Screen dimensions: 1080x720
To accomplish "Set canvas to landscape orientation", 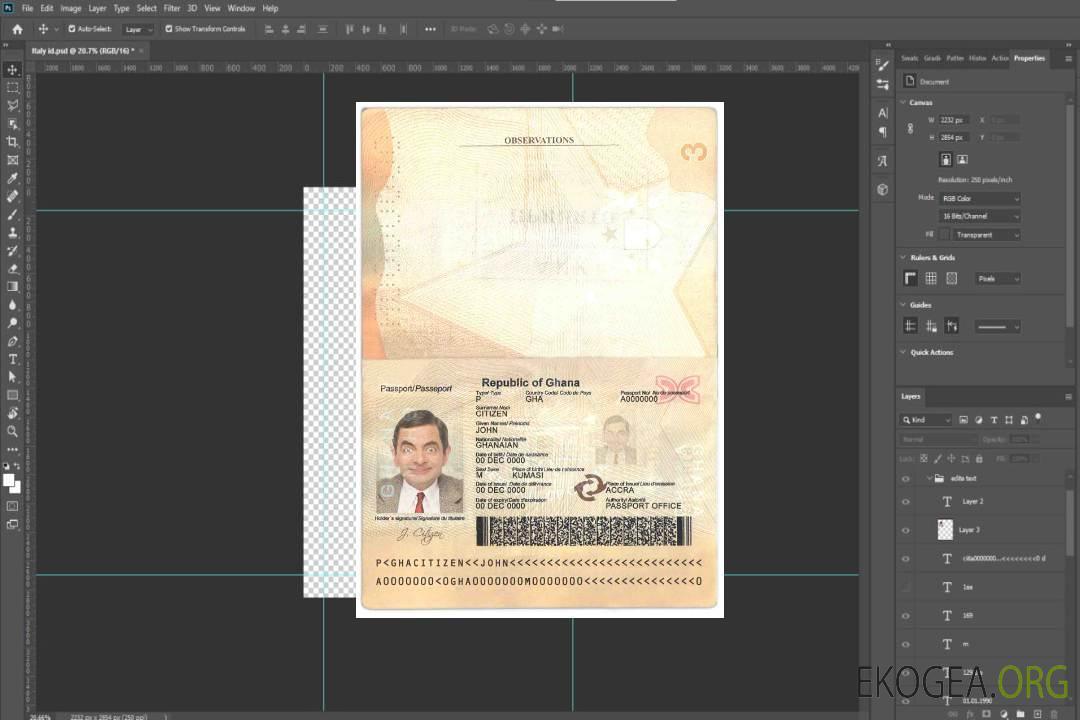I will click(962, 160).
